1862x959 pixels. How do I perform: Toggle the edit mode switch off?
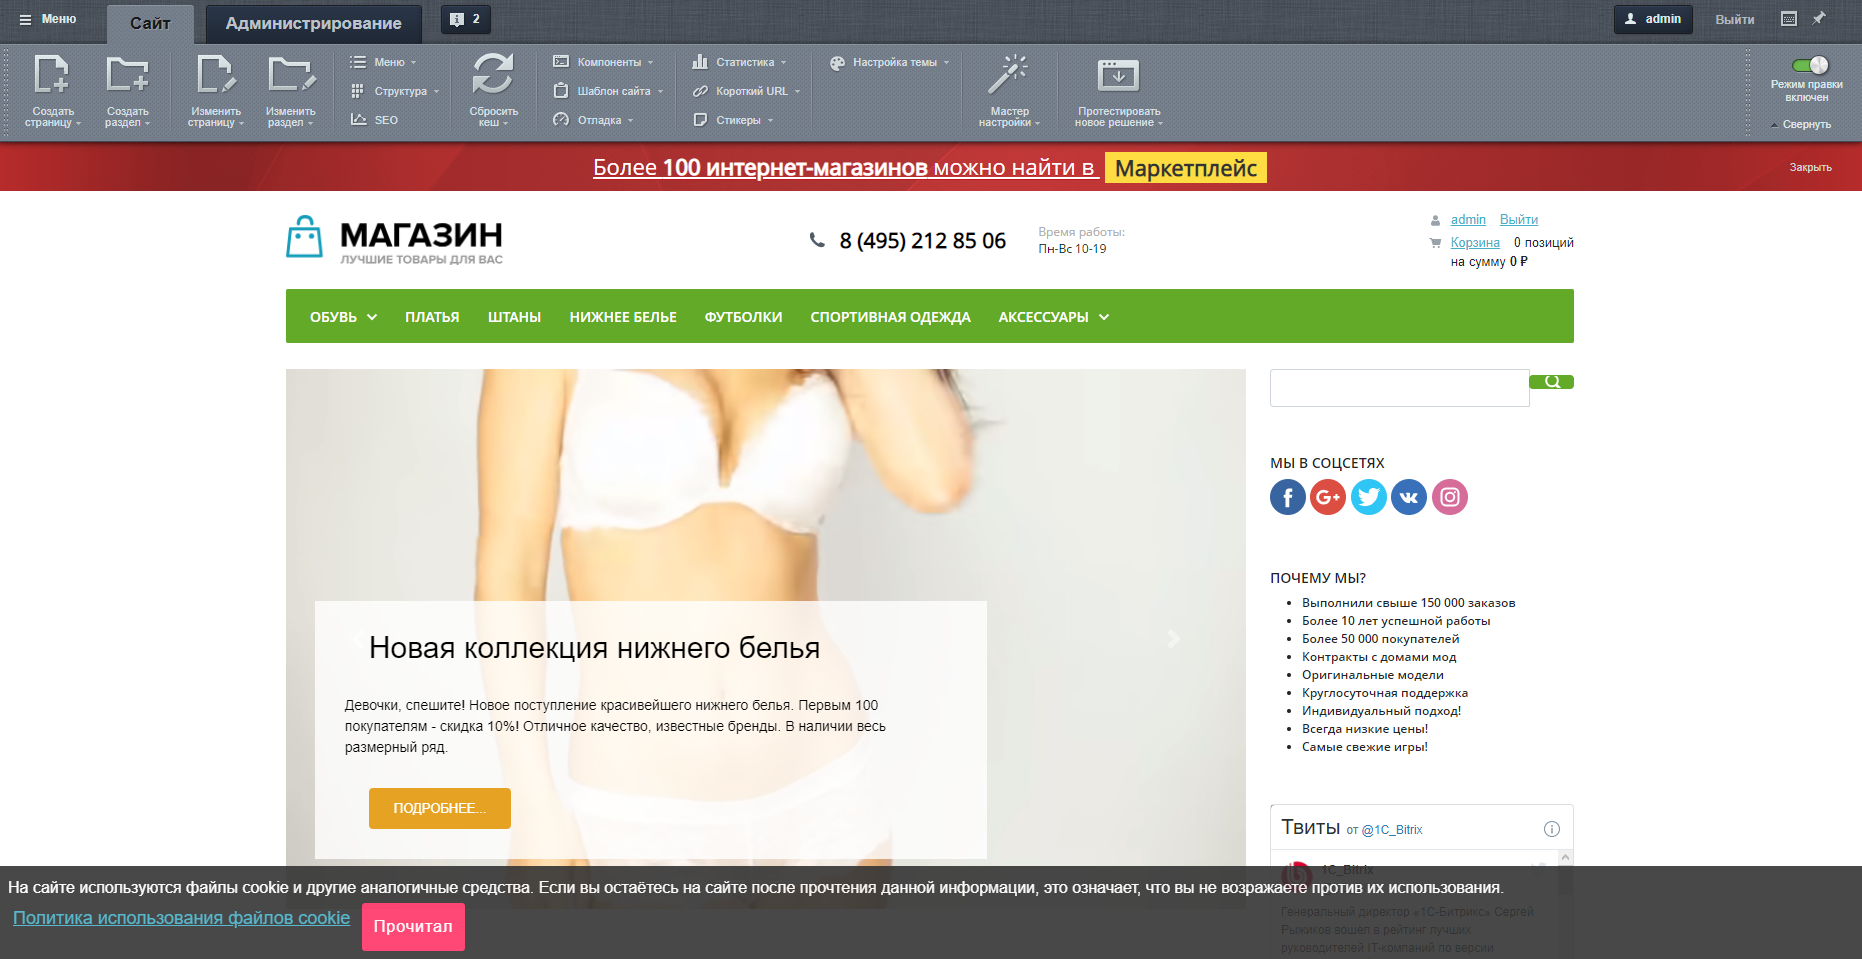[1809, 65]
